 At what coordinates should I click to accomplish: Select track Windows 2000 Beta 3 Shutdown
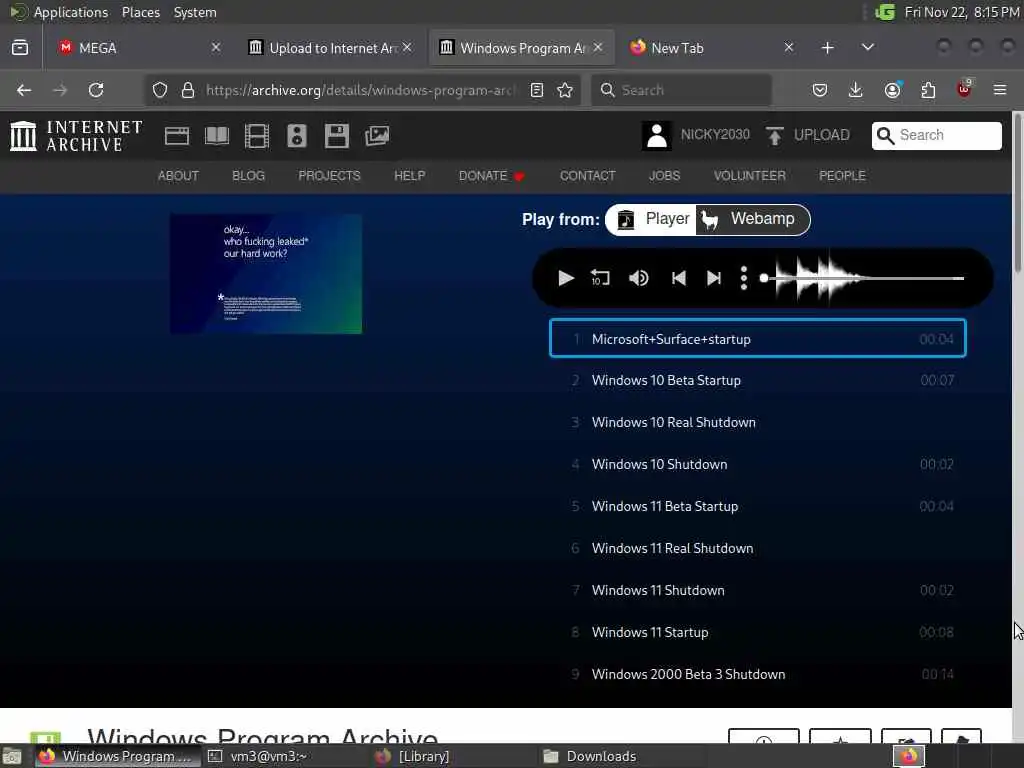758,674
